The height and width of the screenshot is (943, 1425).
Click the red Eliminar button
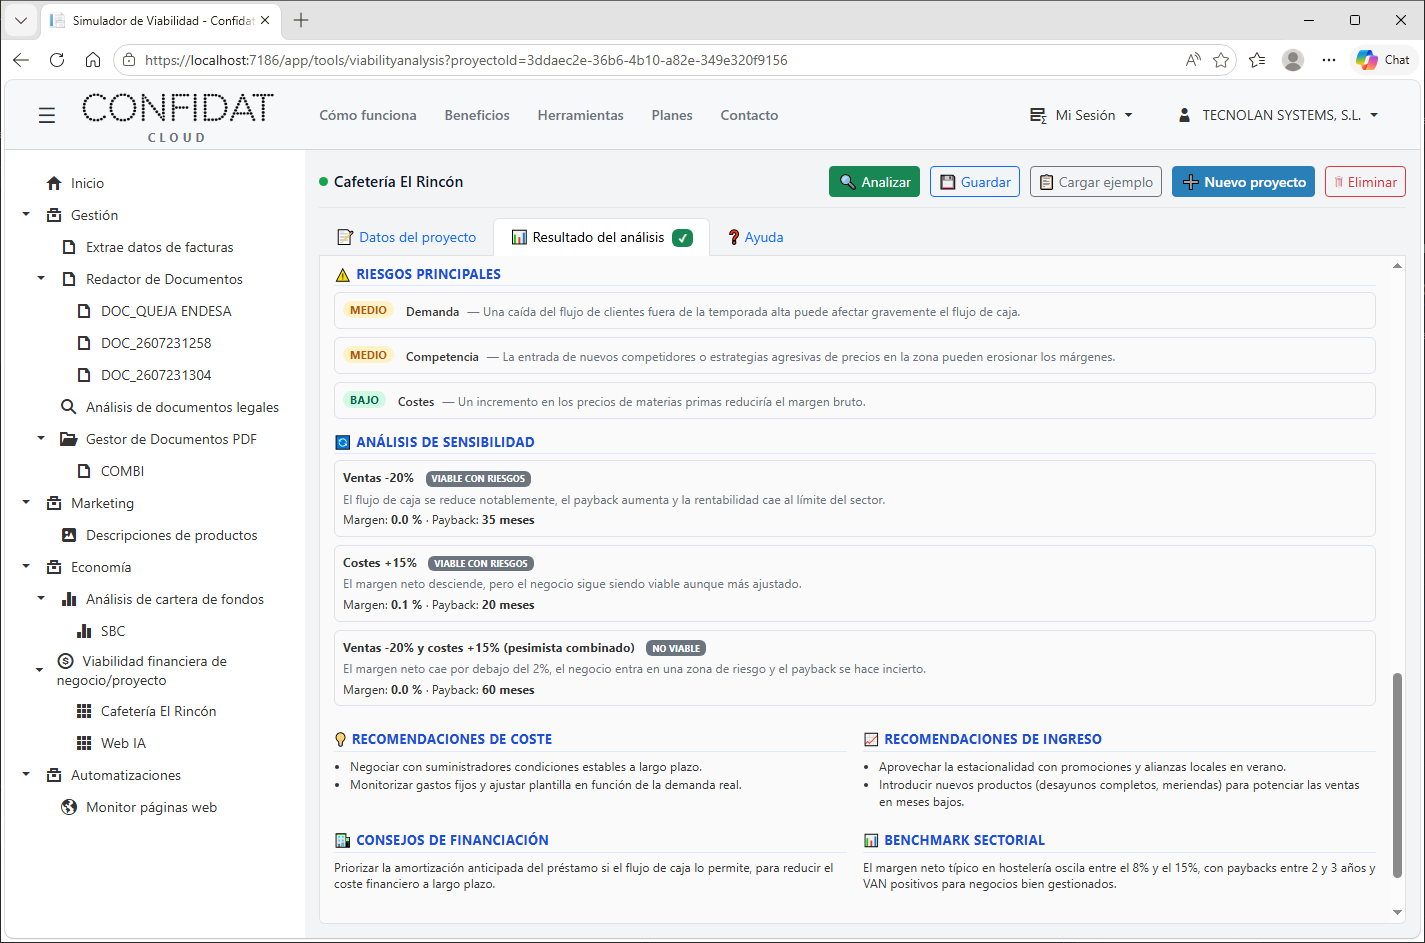1365,182
